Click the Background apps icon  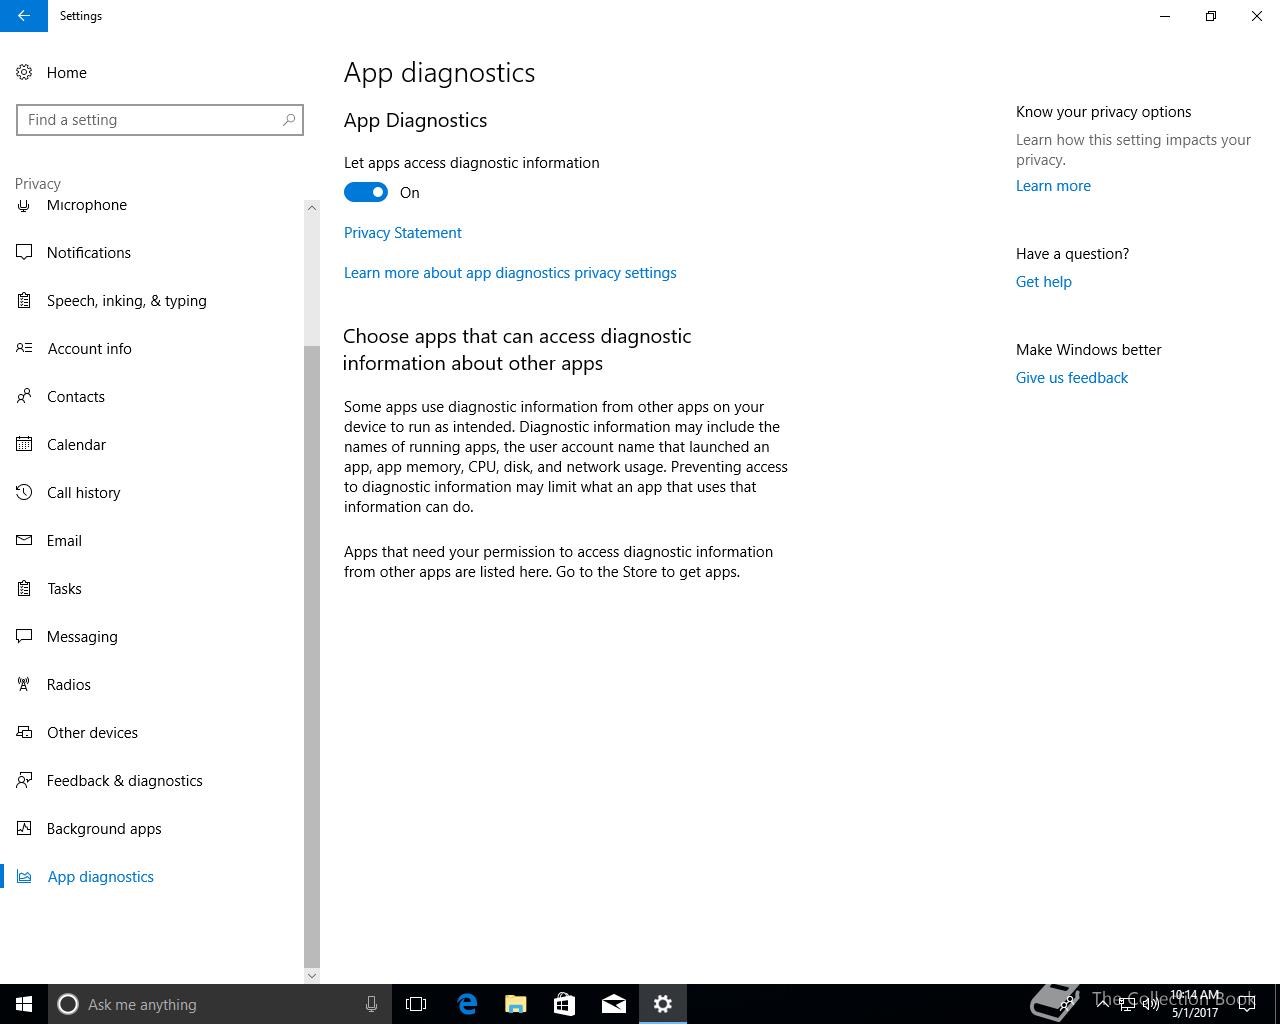click(x=24, y=828)
